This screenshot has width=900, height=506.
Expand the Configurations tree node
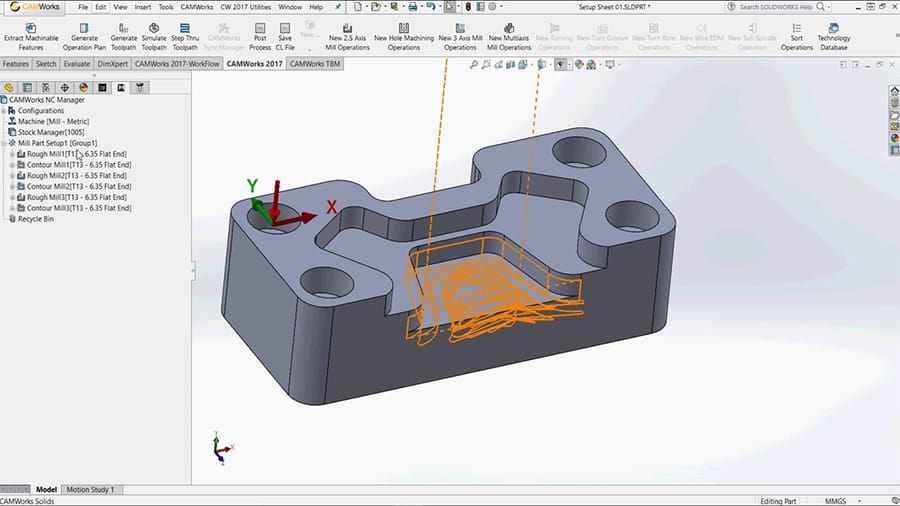(3, 111)
